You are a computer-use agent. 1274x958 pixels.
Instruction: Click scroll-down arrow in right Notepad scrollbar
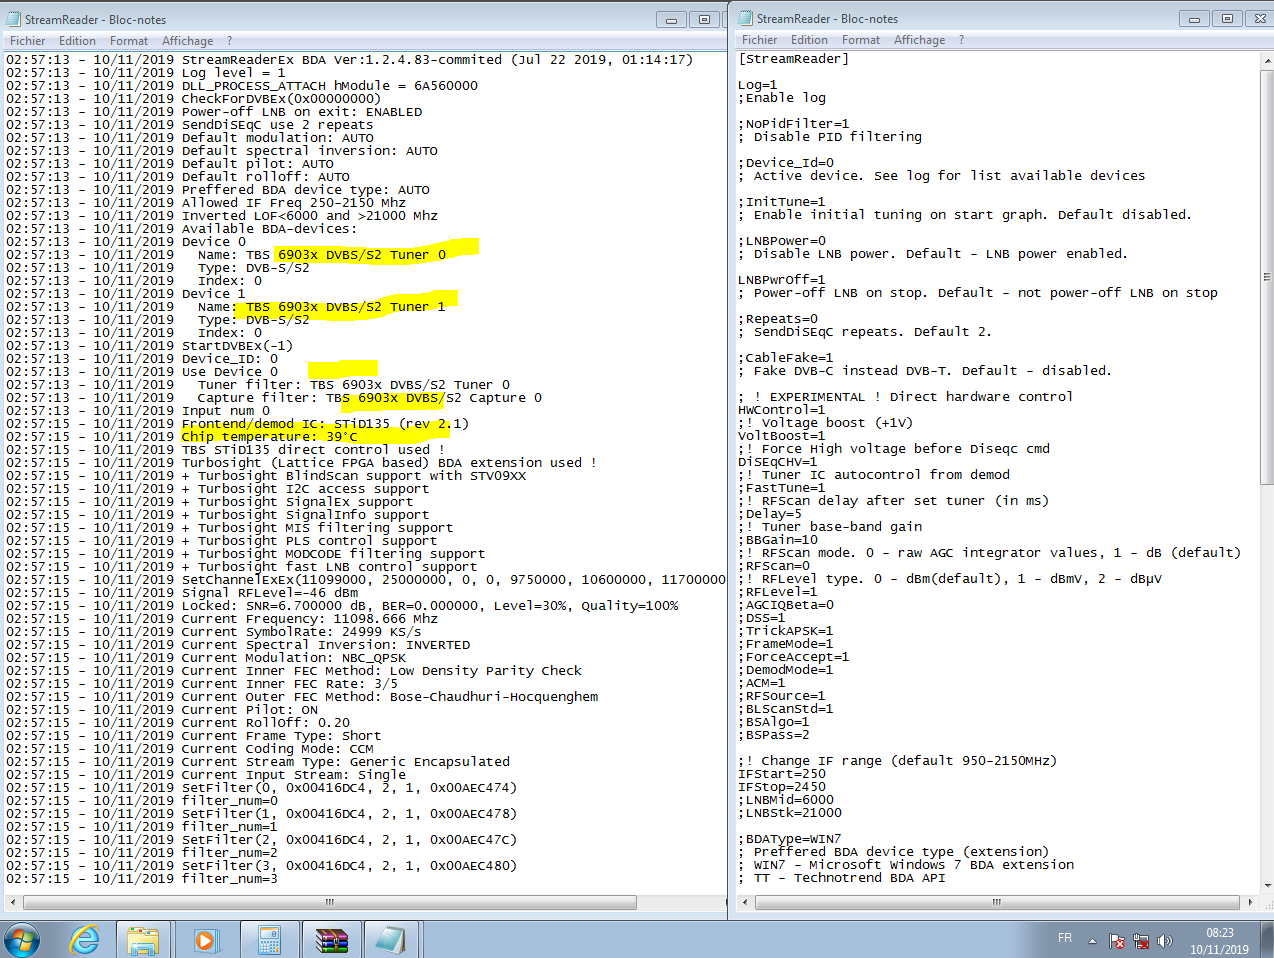[x=1267, y=885]
